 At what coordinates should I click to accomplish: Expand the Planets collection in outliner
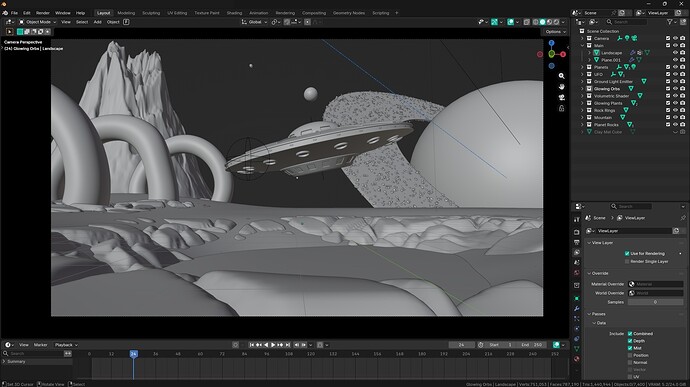click(582, 67)
